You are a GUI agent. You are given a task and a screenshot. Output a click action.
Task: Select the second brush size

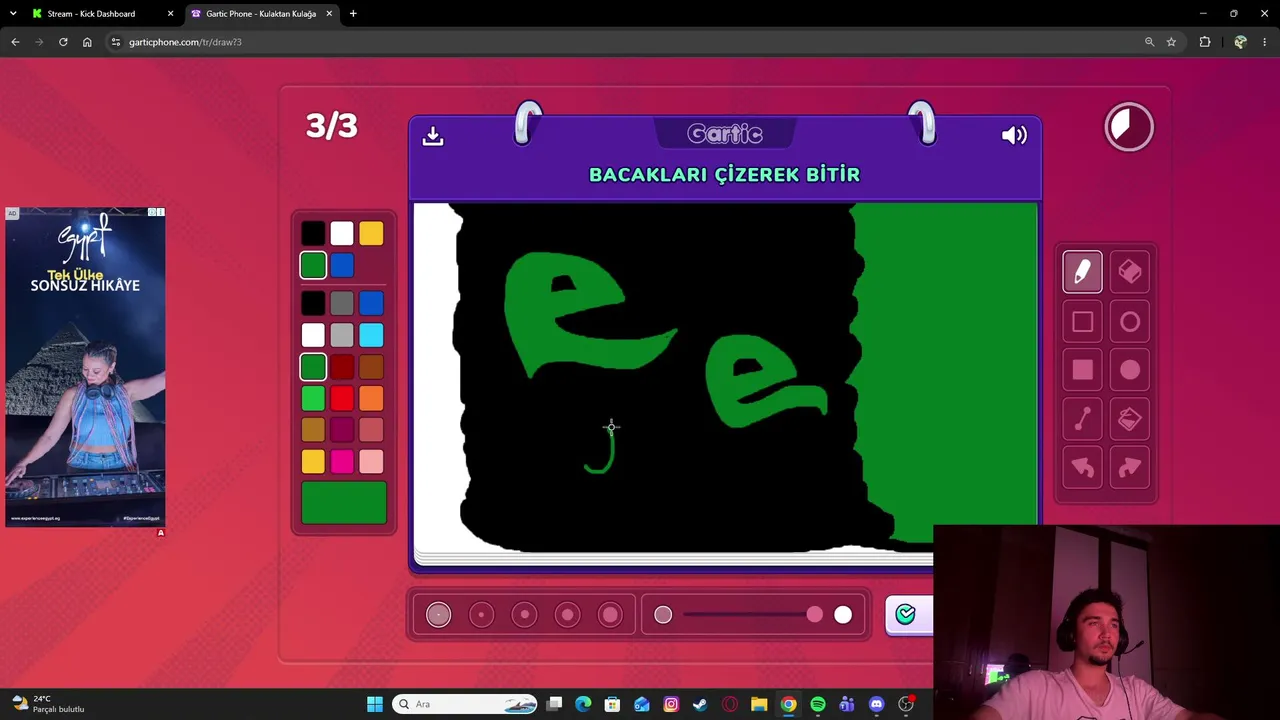click(x=481, y=615)
